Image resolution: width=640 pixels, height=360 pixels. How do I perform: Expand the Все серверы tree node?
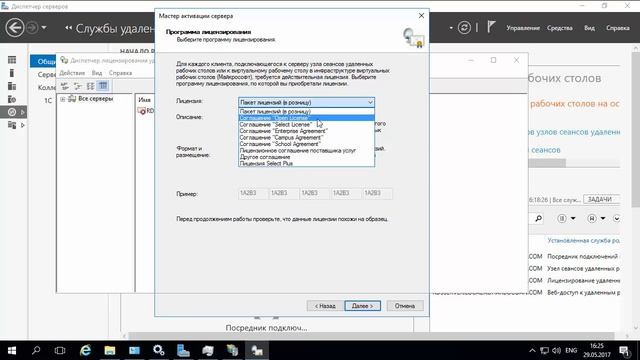tap(63, 99)
